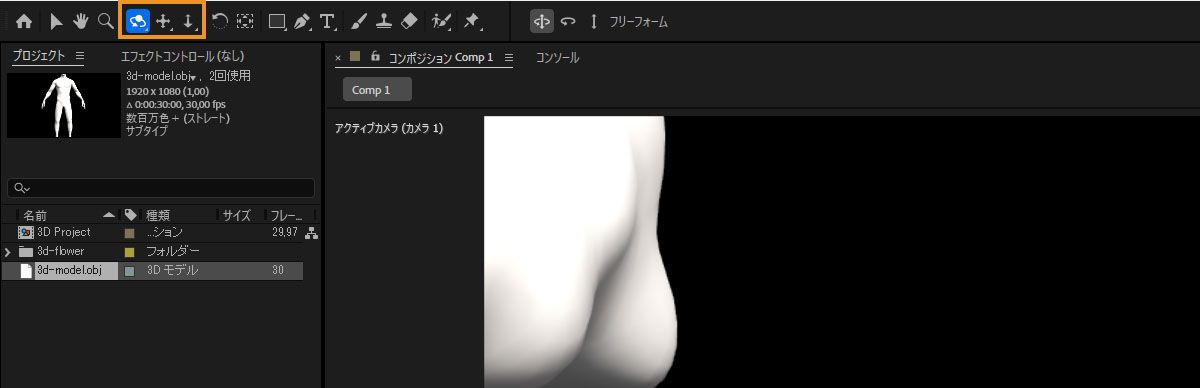Image resolution: width=1200 pixels, height=388 pixels.
Task: Select the Eraser tool
Action: 409,21
